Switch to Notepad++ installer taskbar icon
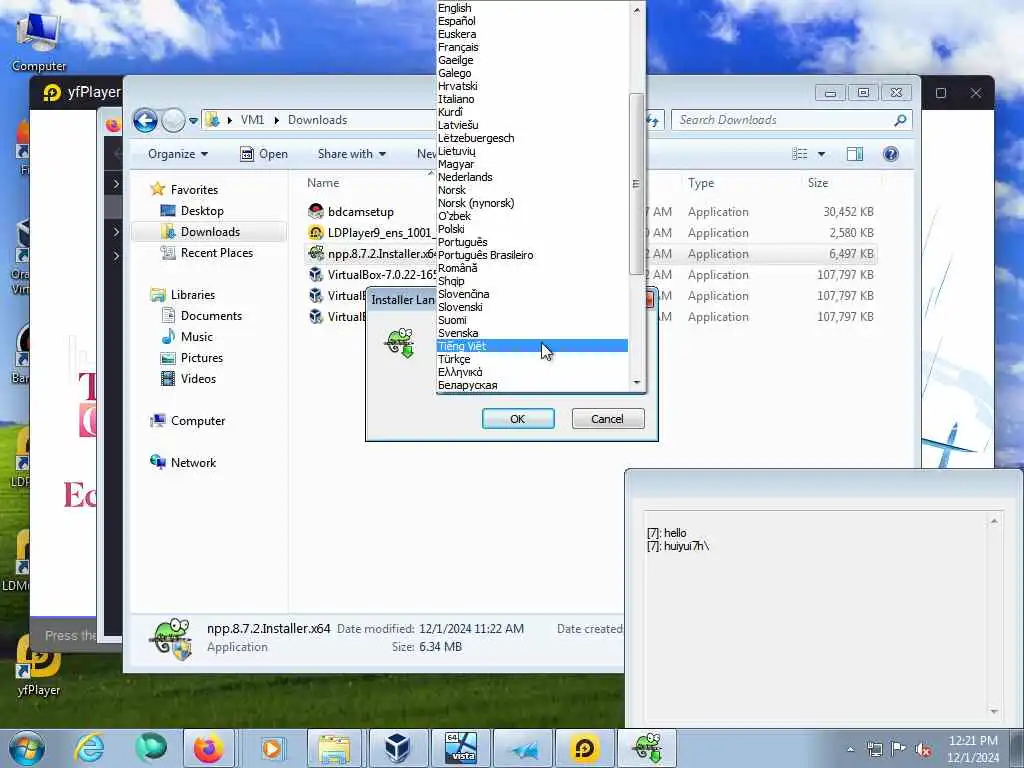The image size is (1024, 768). pos(647,748)
